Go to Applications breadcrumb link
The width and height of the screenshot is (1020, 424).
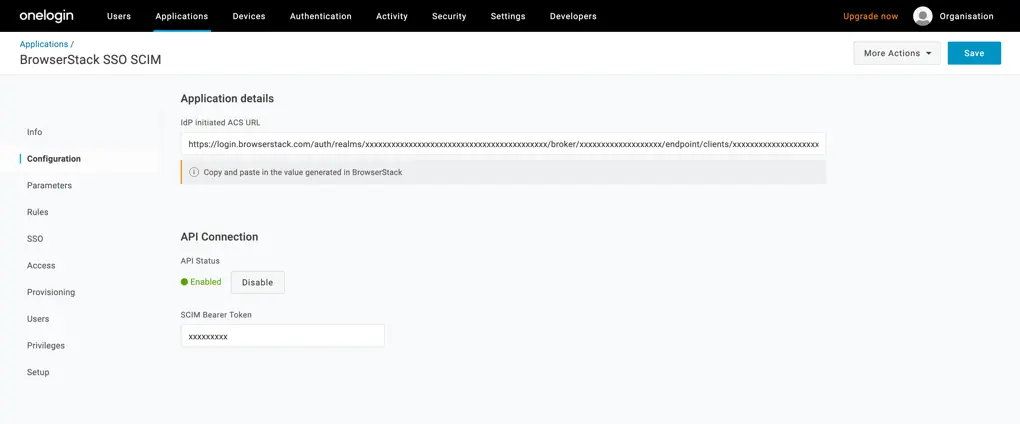pyautogui.click(x=44, y=44)
